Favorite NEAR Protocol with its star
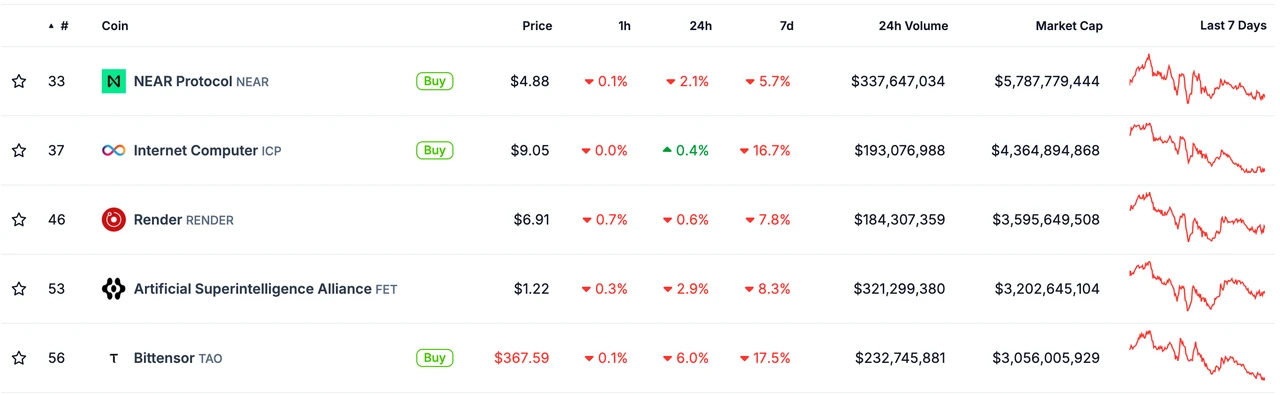 pos(19,81)
